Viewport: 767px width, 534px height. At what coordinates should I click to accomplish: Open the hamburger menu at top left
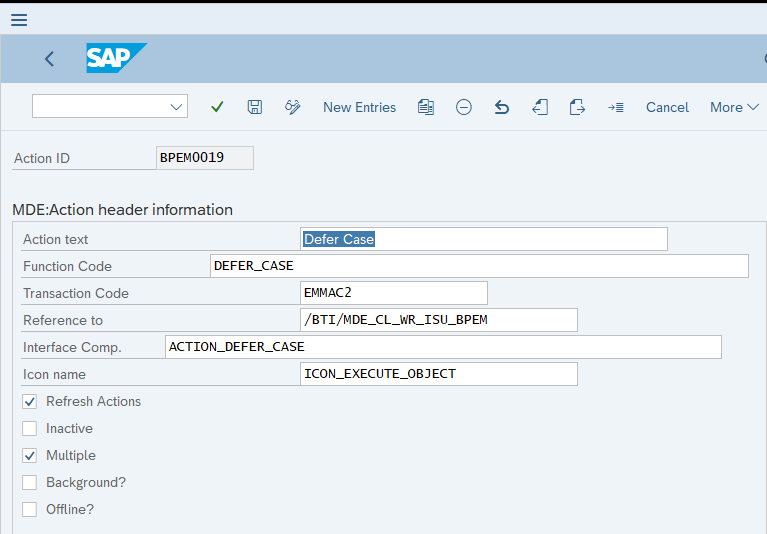click(x=19, y=20)
